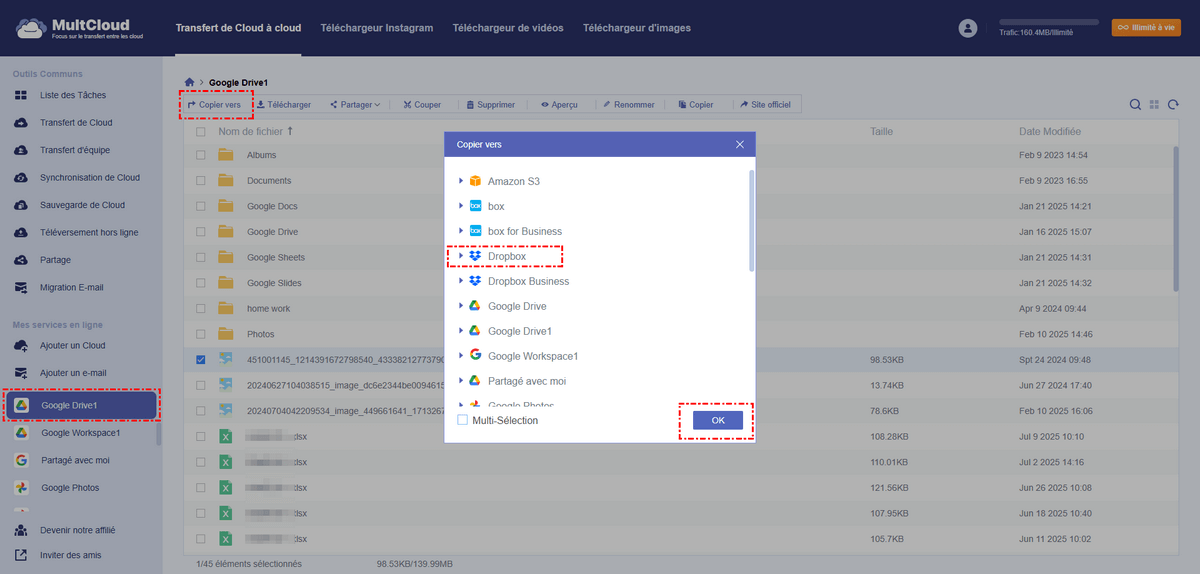
Task: Click Google Photos sidebar icon
Action: coord(21,488)
